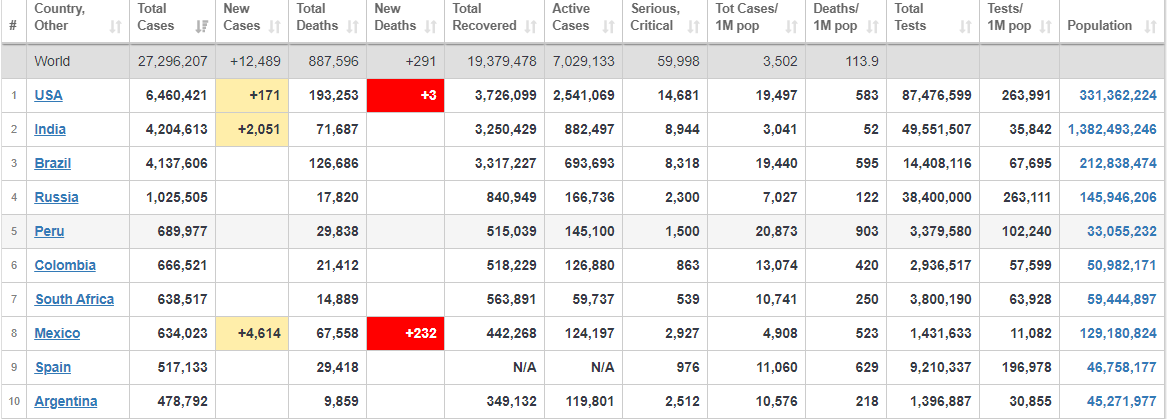Open Spain population 46,758,177 link

[x=1122, y=367]
